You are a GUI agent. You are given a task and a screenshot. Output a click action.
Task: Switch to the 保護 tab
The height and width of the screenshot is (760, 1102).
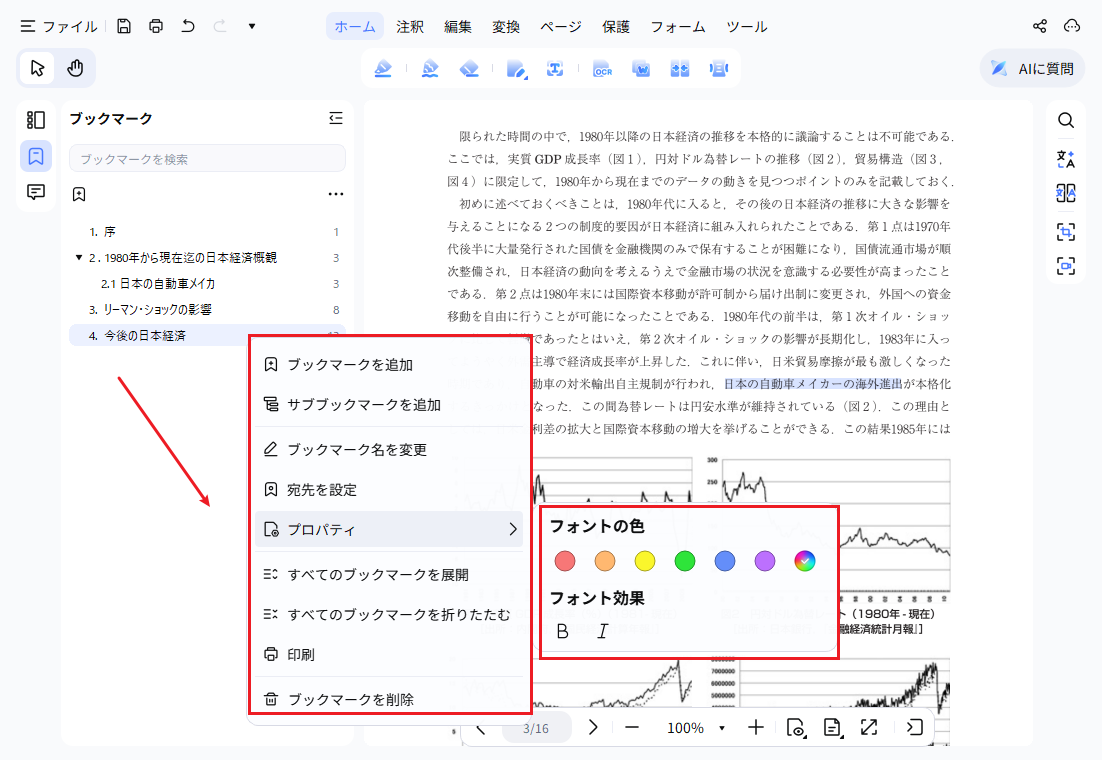click(x=616, y=27)
